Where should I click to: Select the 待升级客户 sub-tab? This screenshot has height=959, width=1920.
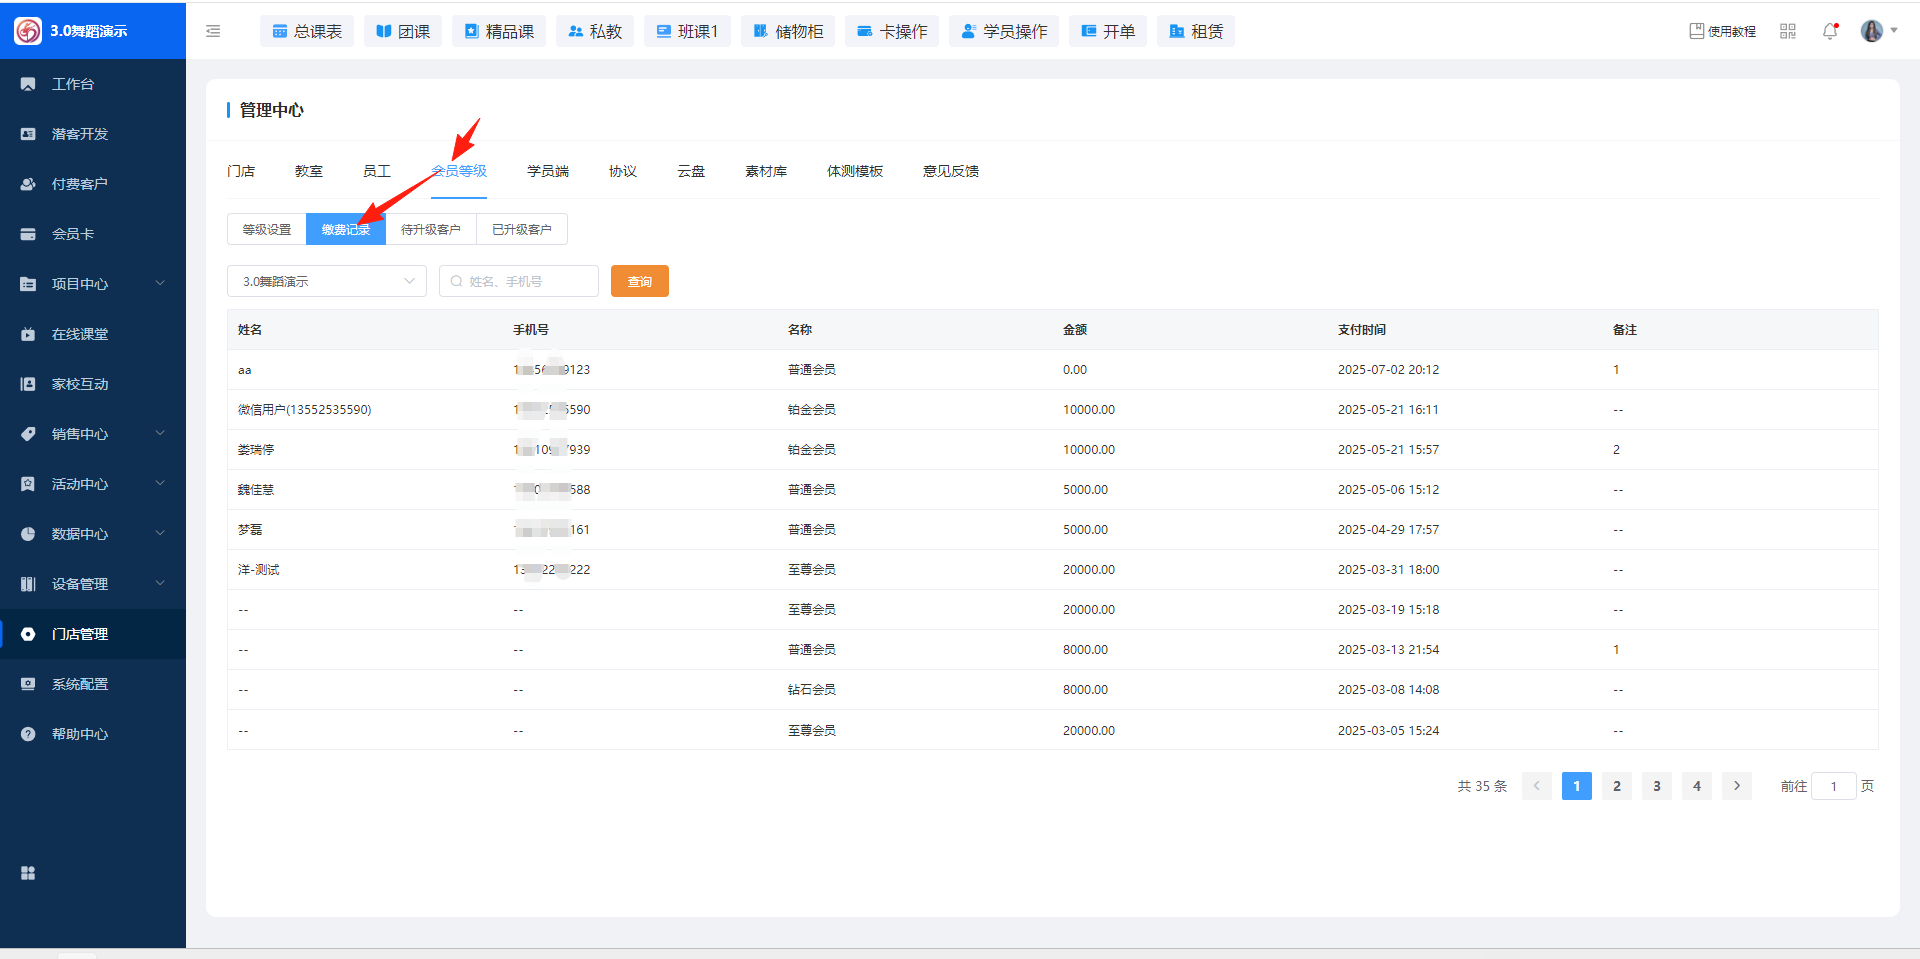[x=431, y=229]
